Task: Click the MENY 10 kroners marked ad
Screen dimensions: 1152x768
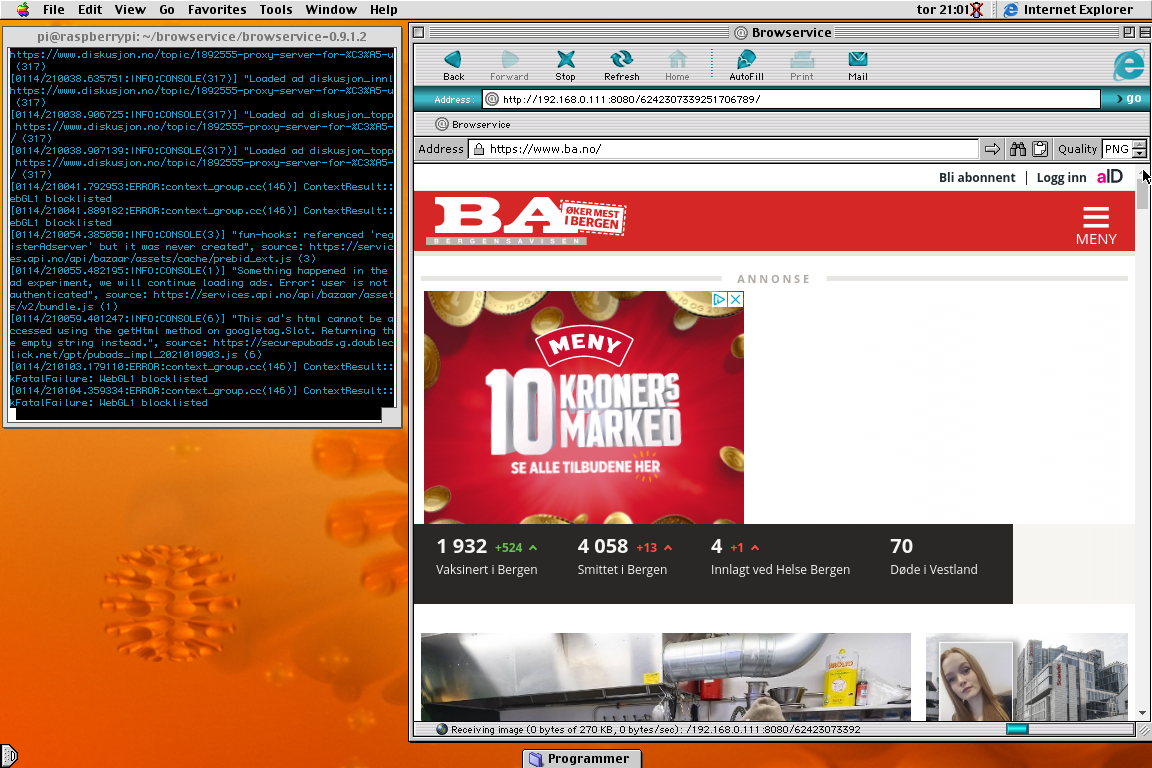Action: tap(583, 407)
